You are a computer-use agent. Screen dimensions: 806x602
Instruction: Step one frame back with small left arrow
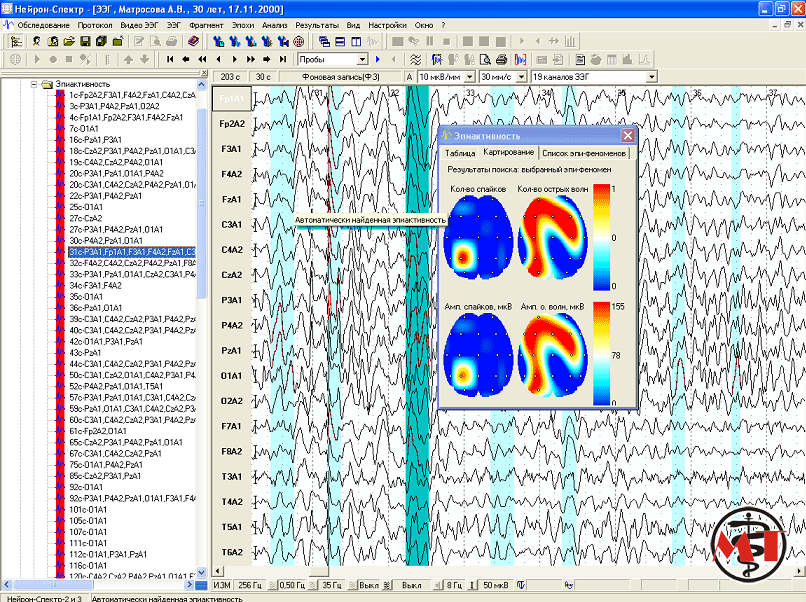(218, 60)
